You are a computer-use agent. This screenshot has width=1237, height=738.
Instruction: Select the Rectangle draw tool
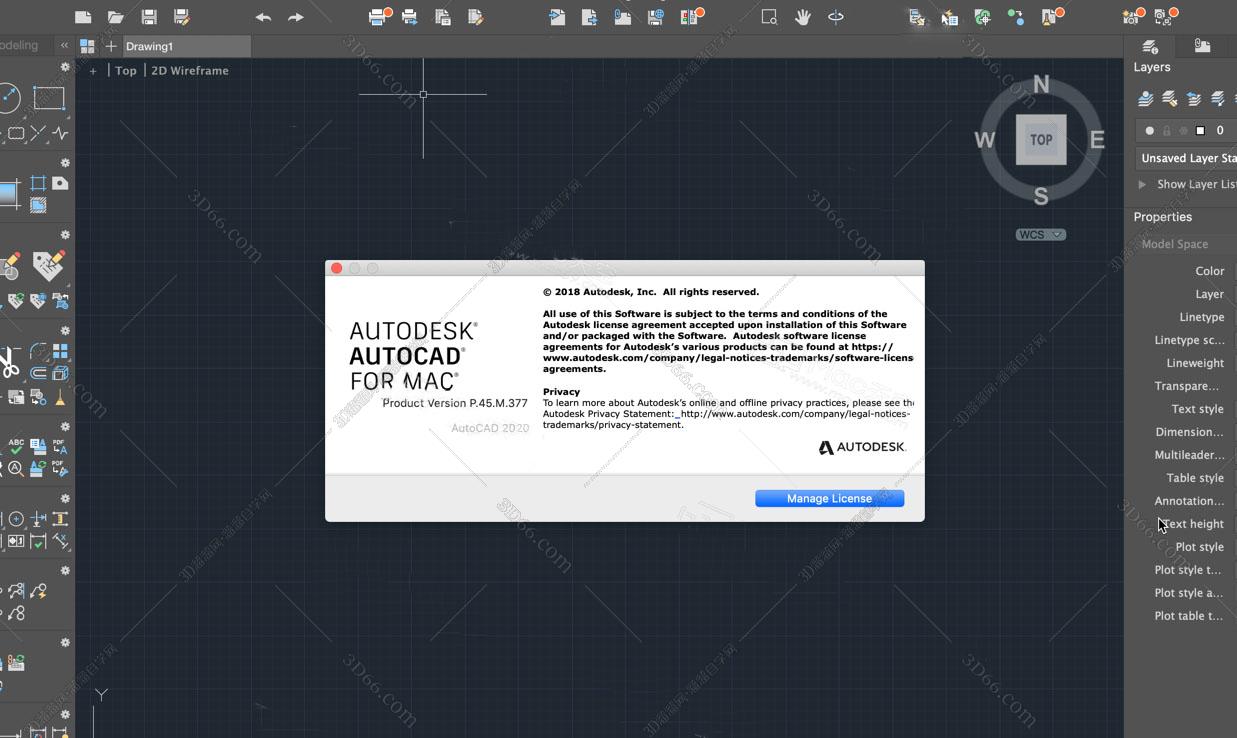point(49,97)
